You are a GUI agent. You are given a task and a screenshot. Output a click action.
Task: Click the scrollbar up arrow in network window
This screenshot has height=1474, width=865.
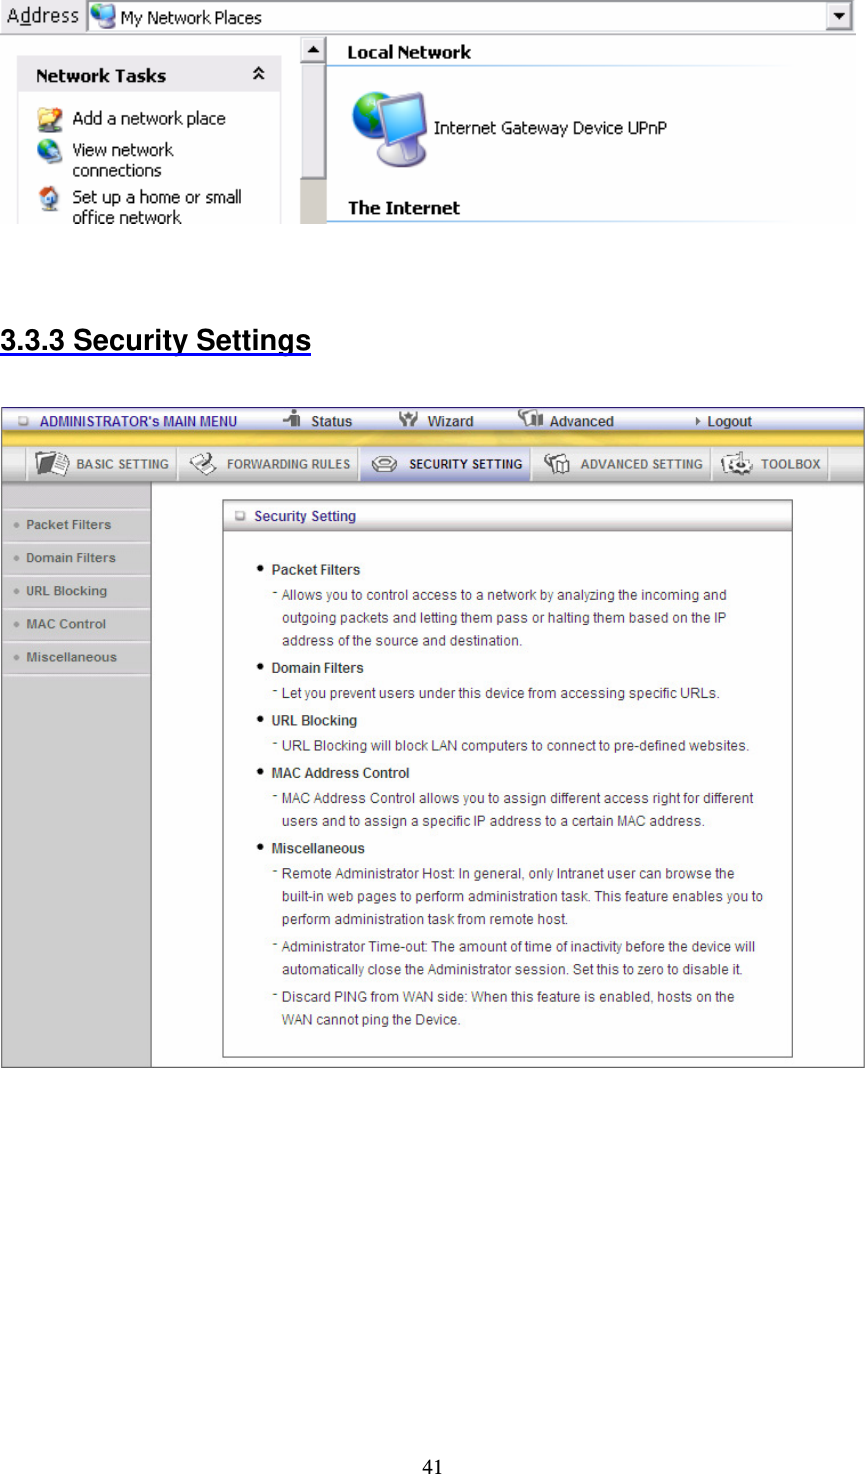pos(311,48)
